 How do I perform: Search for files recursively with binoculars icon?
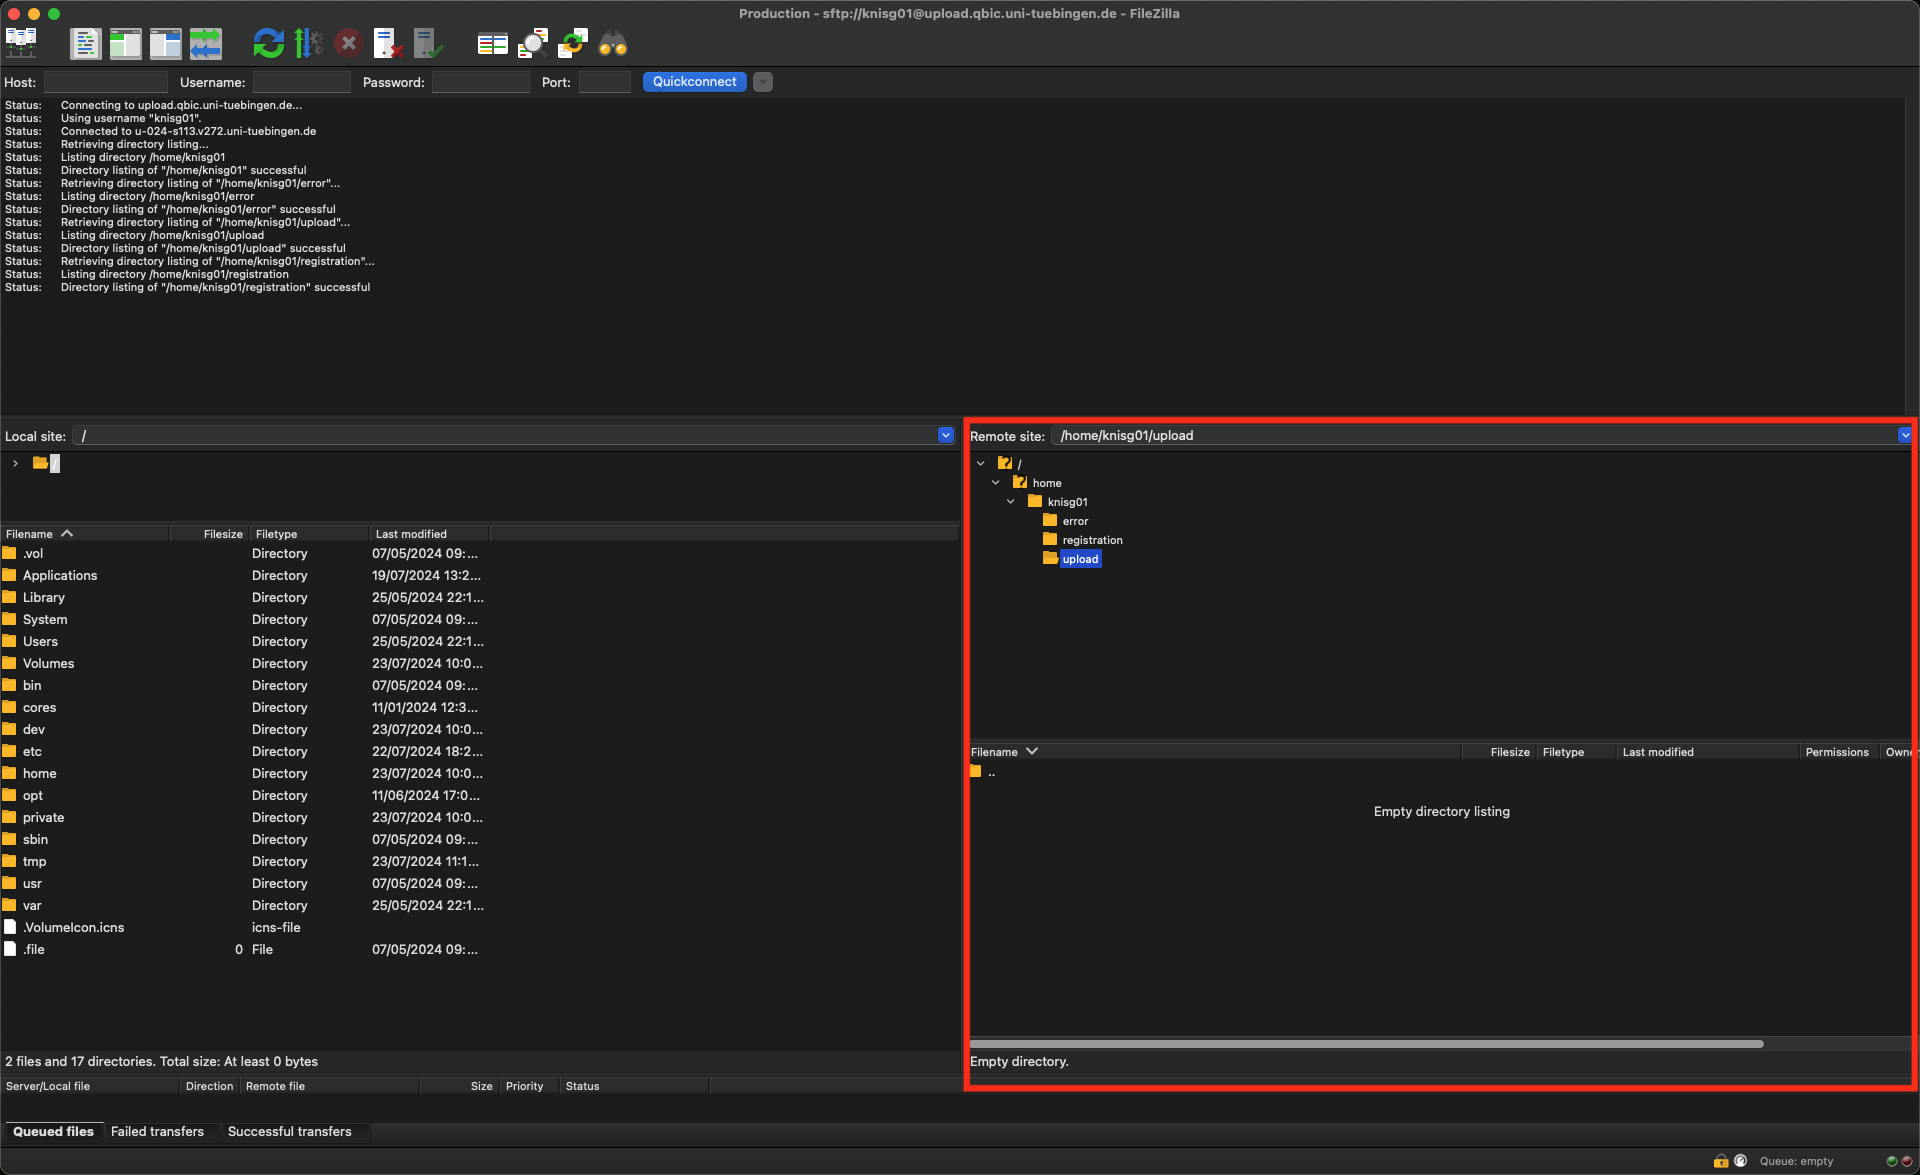pyautogui.click(x=613, y=43)
